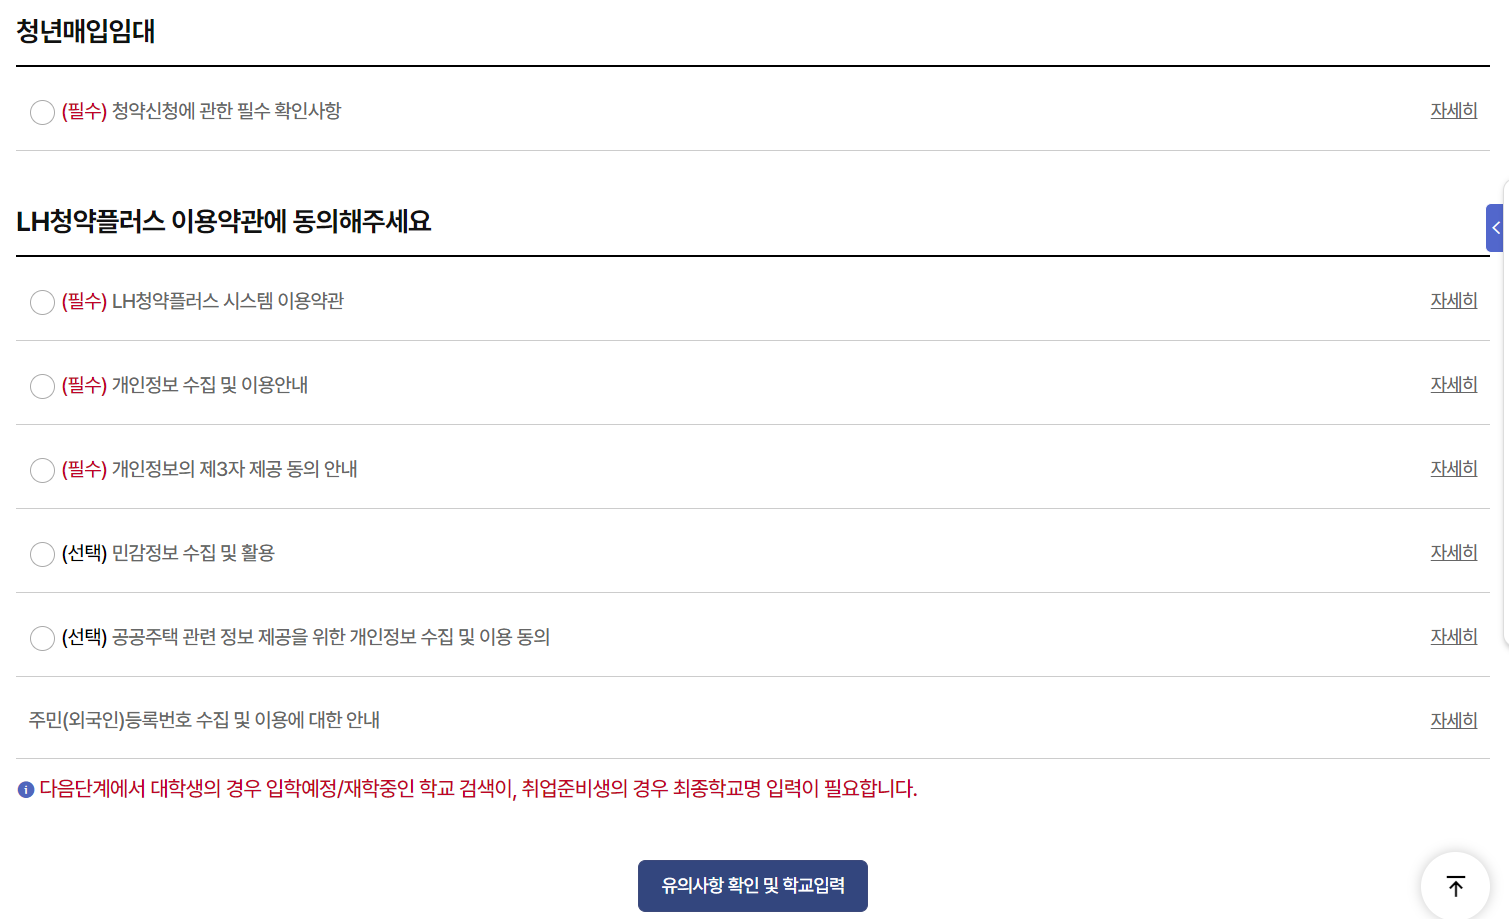This screenshot has height=919, width=1509.
Task: Click the scroll-to-top arrow button
Action: [1455, 883]
